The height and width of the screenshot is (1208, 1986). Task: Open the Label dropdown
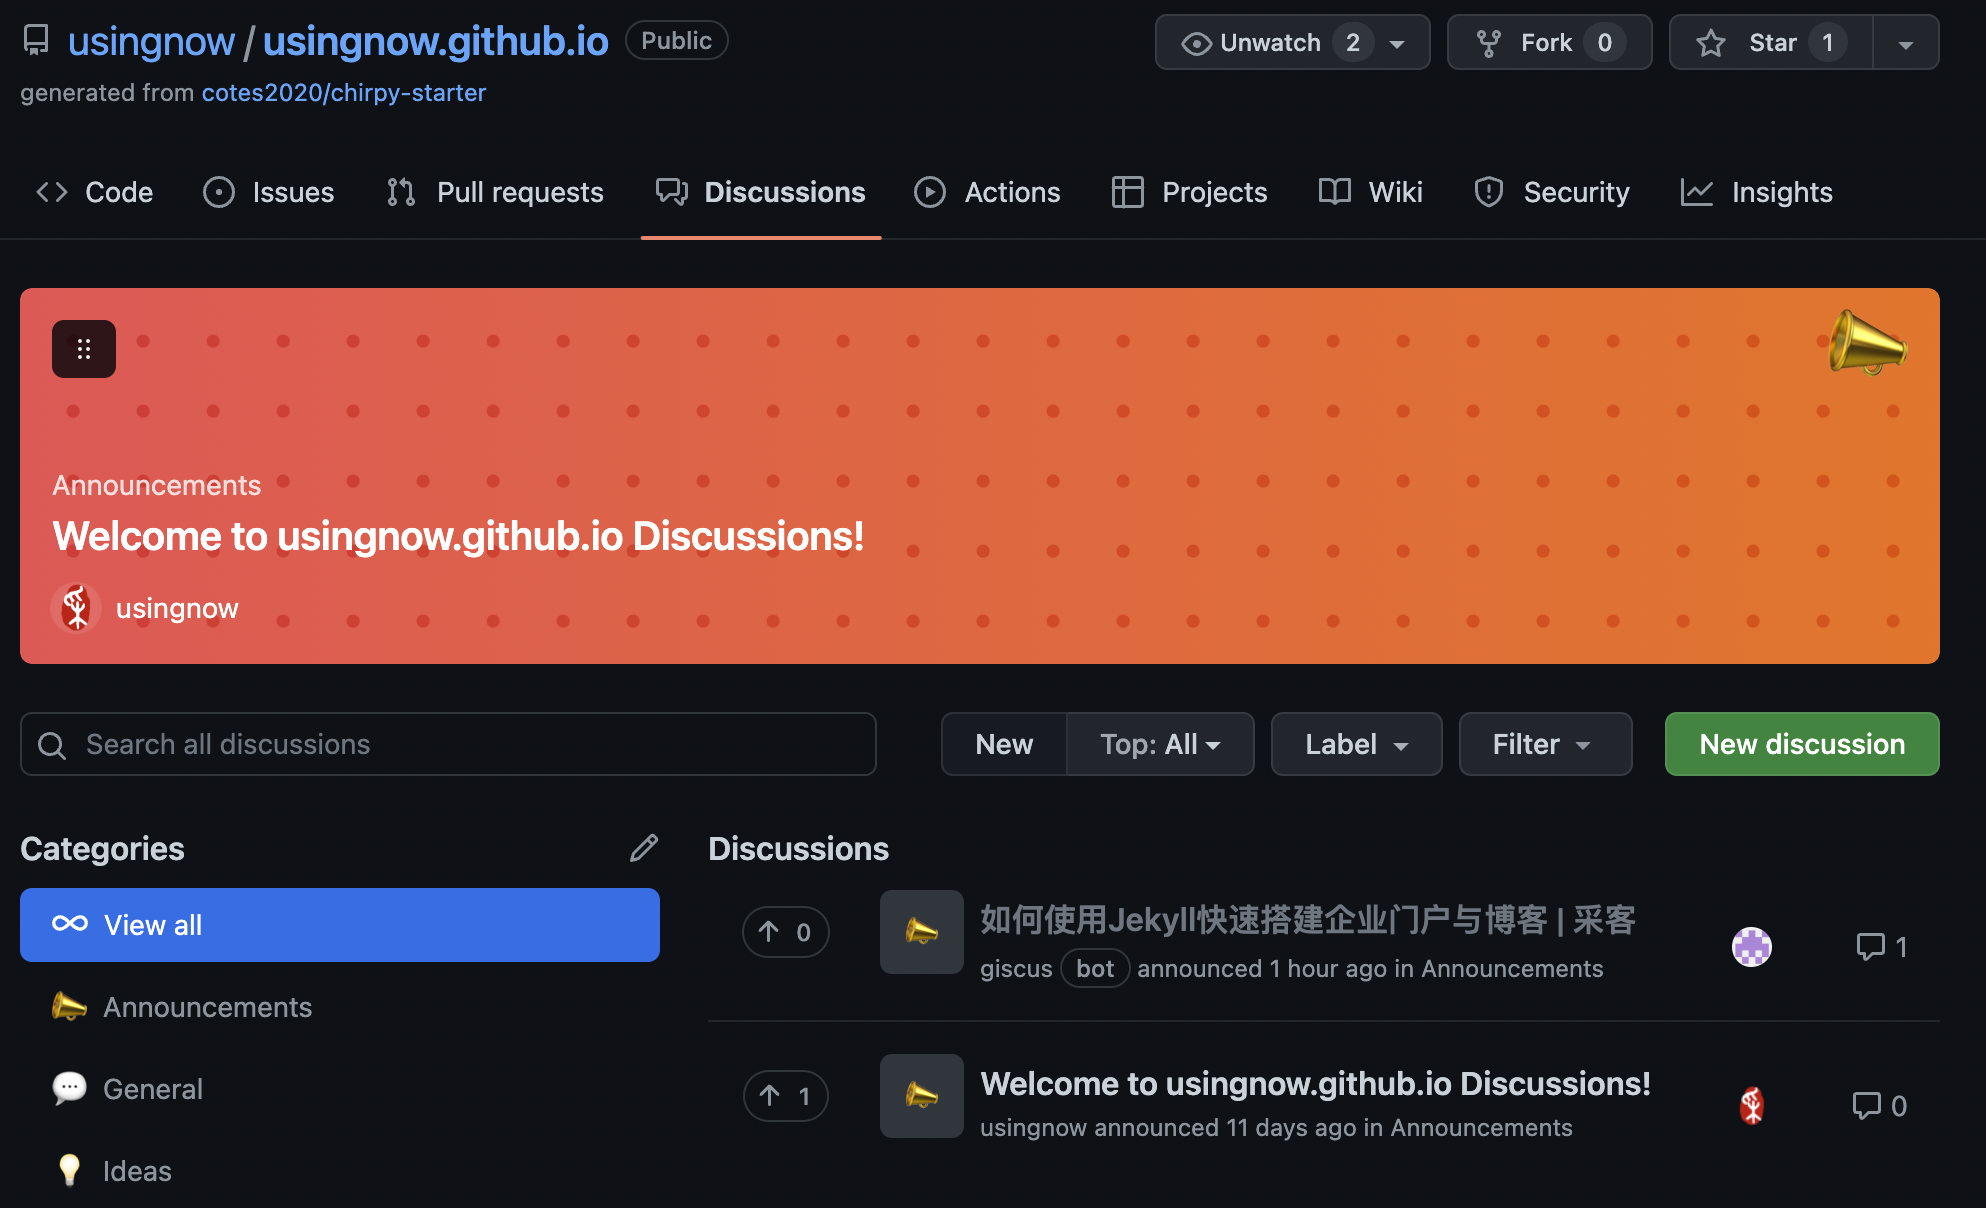1357,744
